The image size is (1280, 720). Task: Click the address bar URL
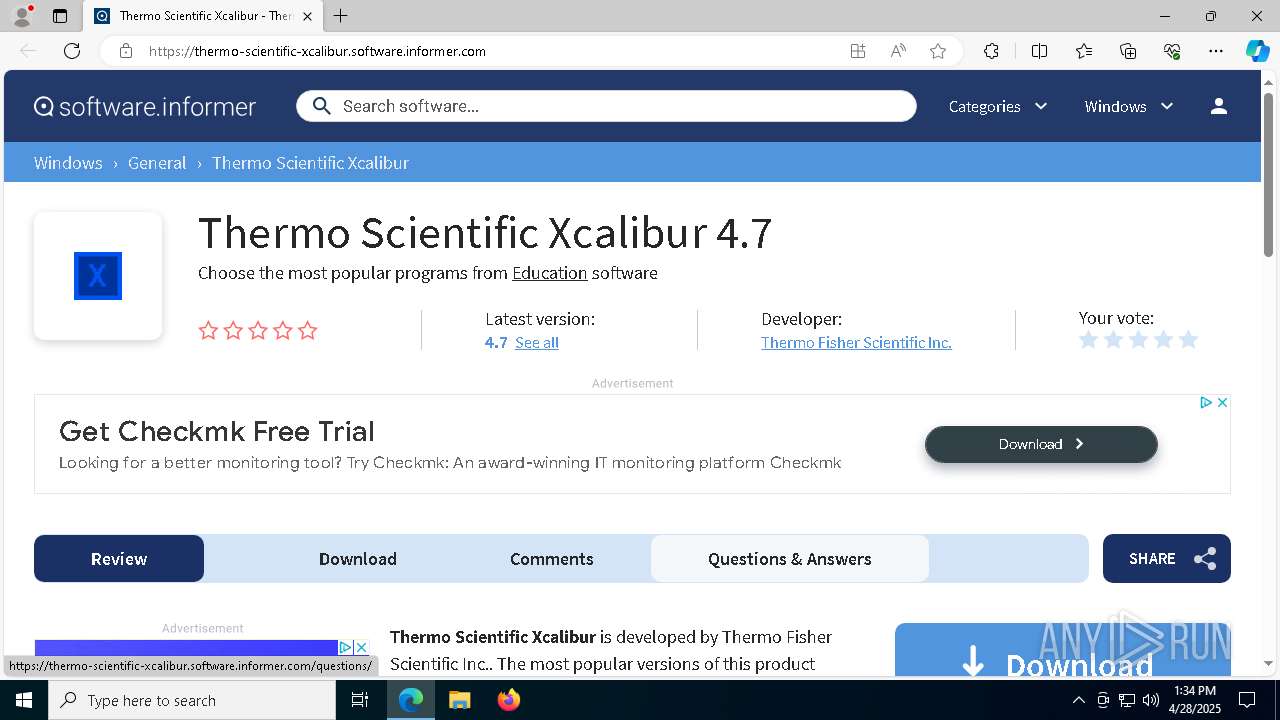317,51
